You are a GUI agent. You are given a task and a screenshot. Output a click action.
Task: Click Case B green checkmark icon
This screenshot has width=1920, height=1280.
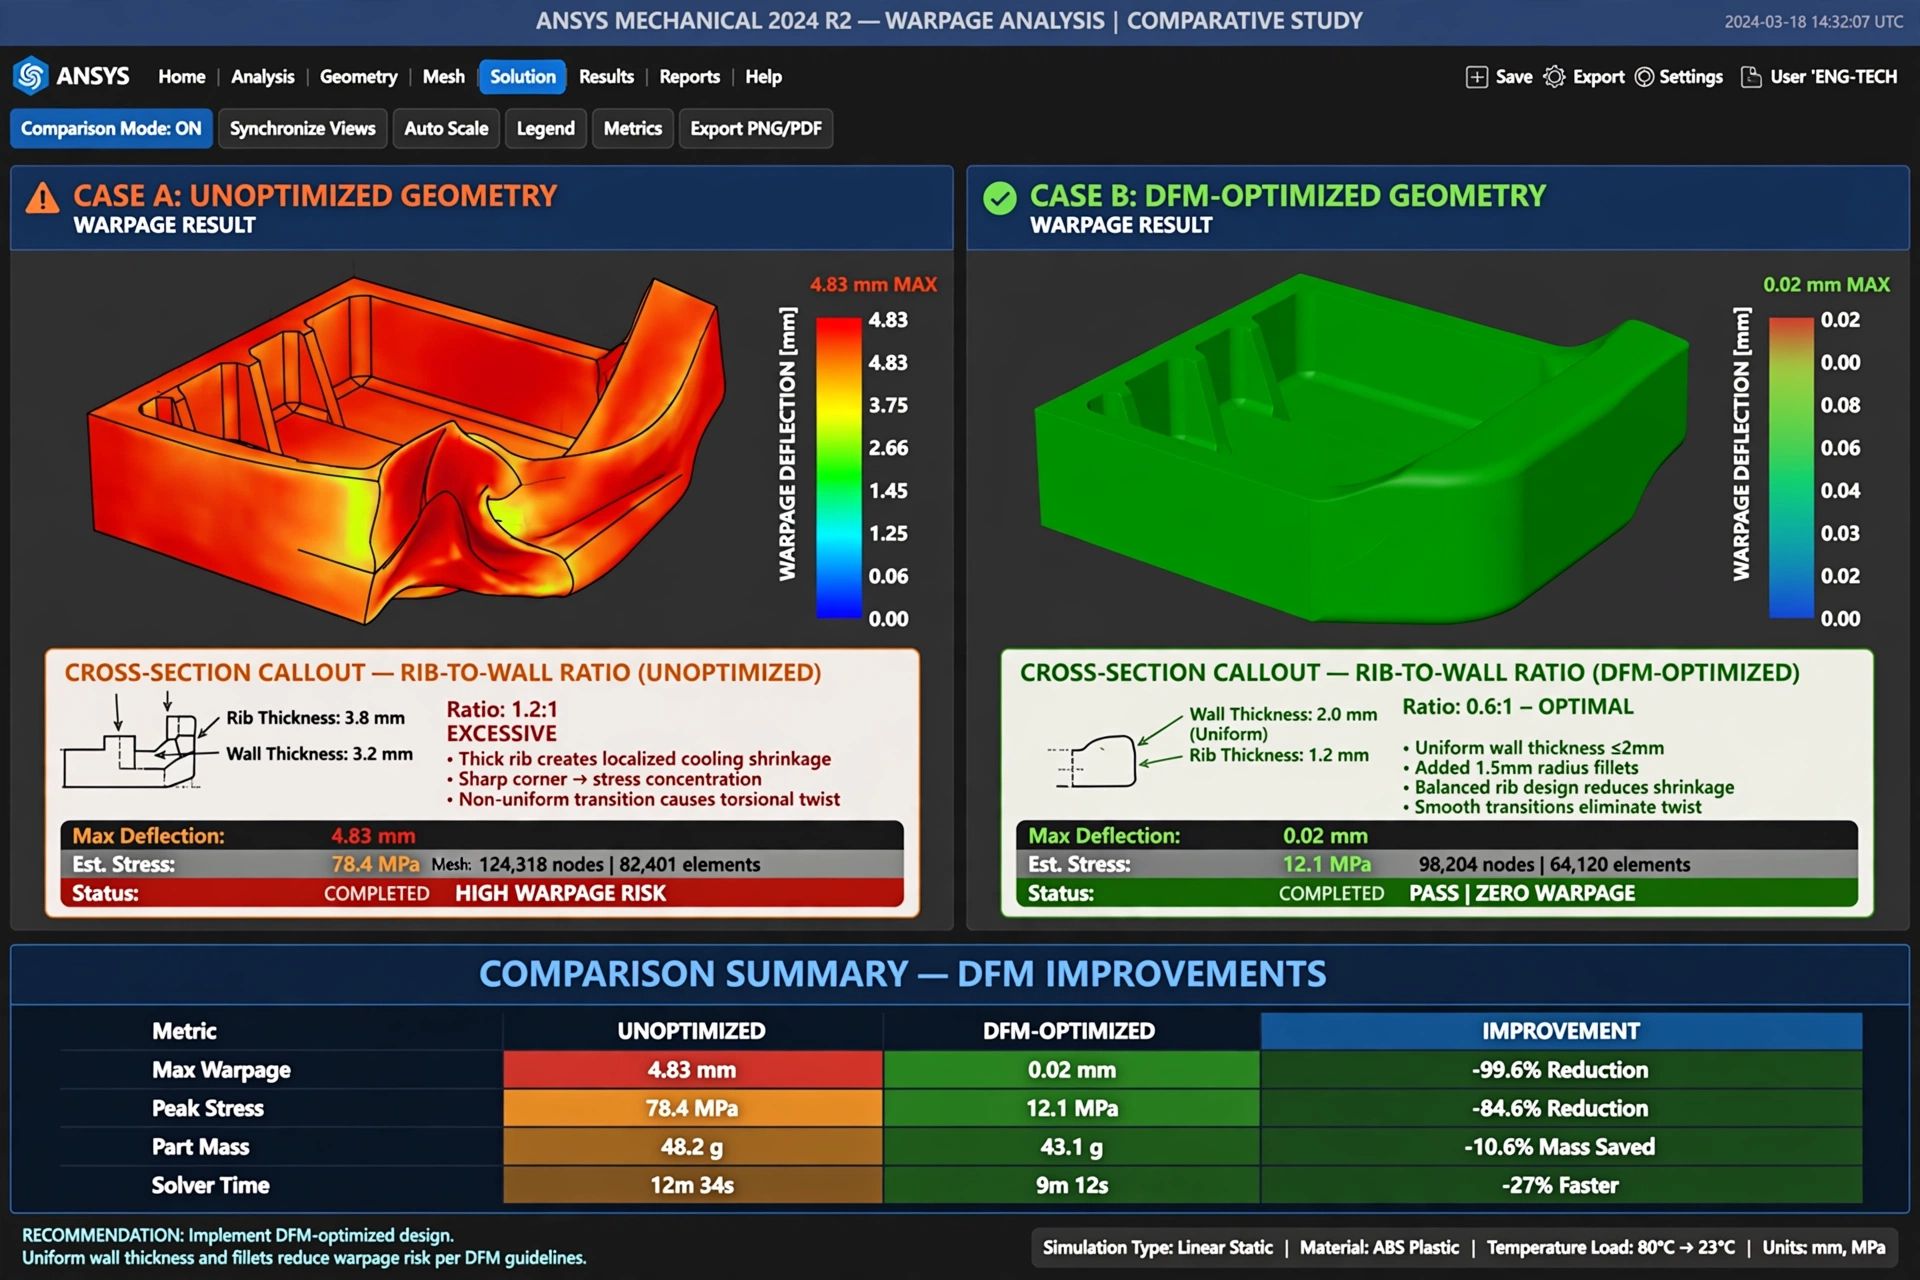pos(999,198)
